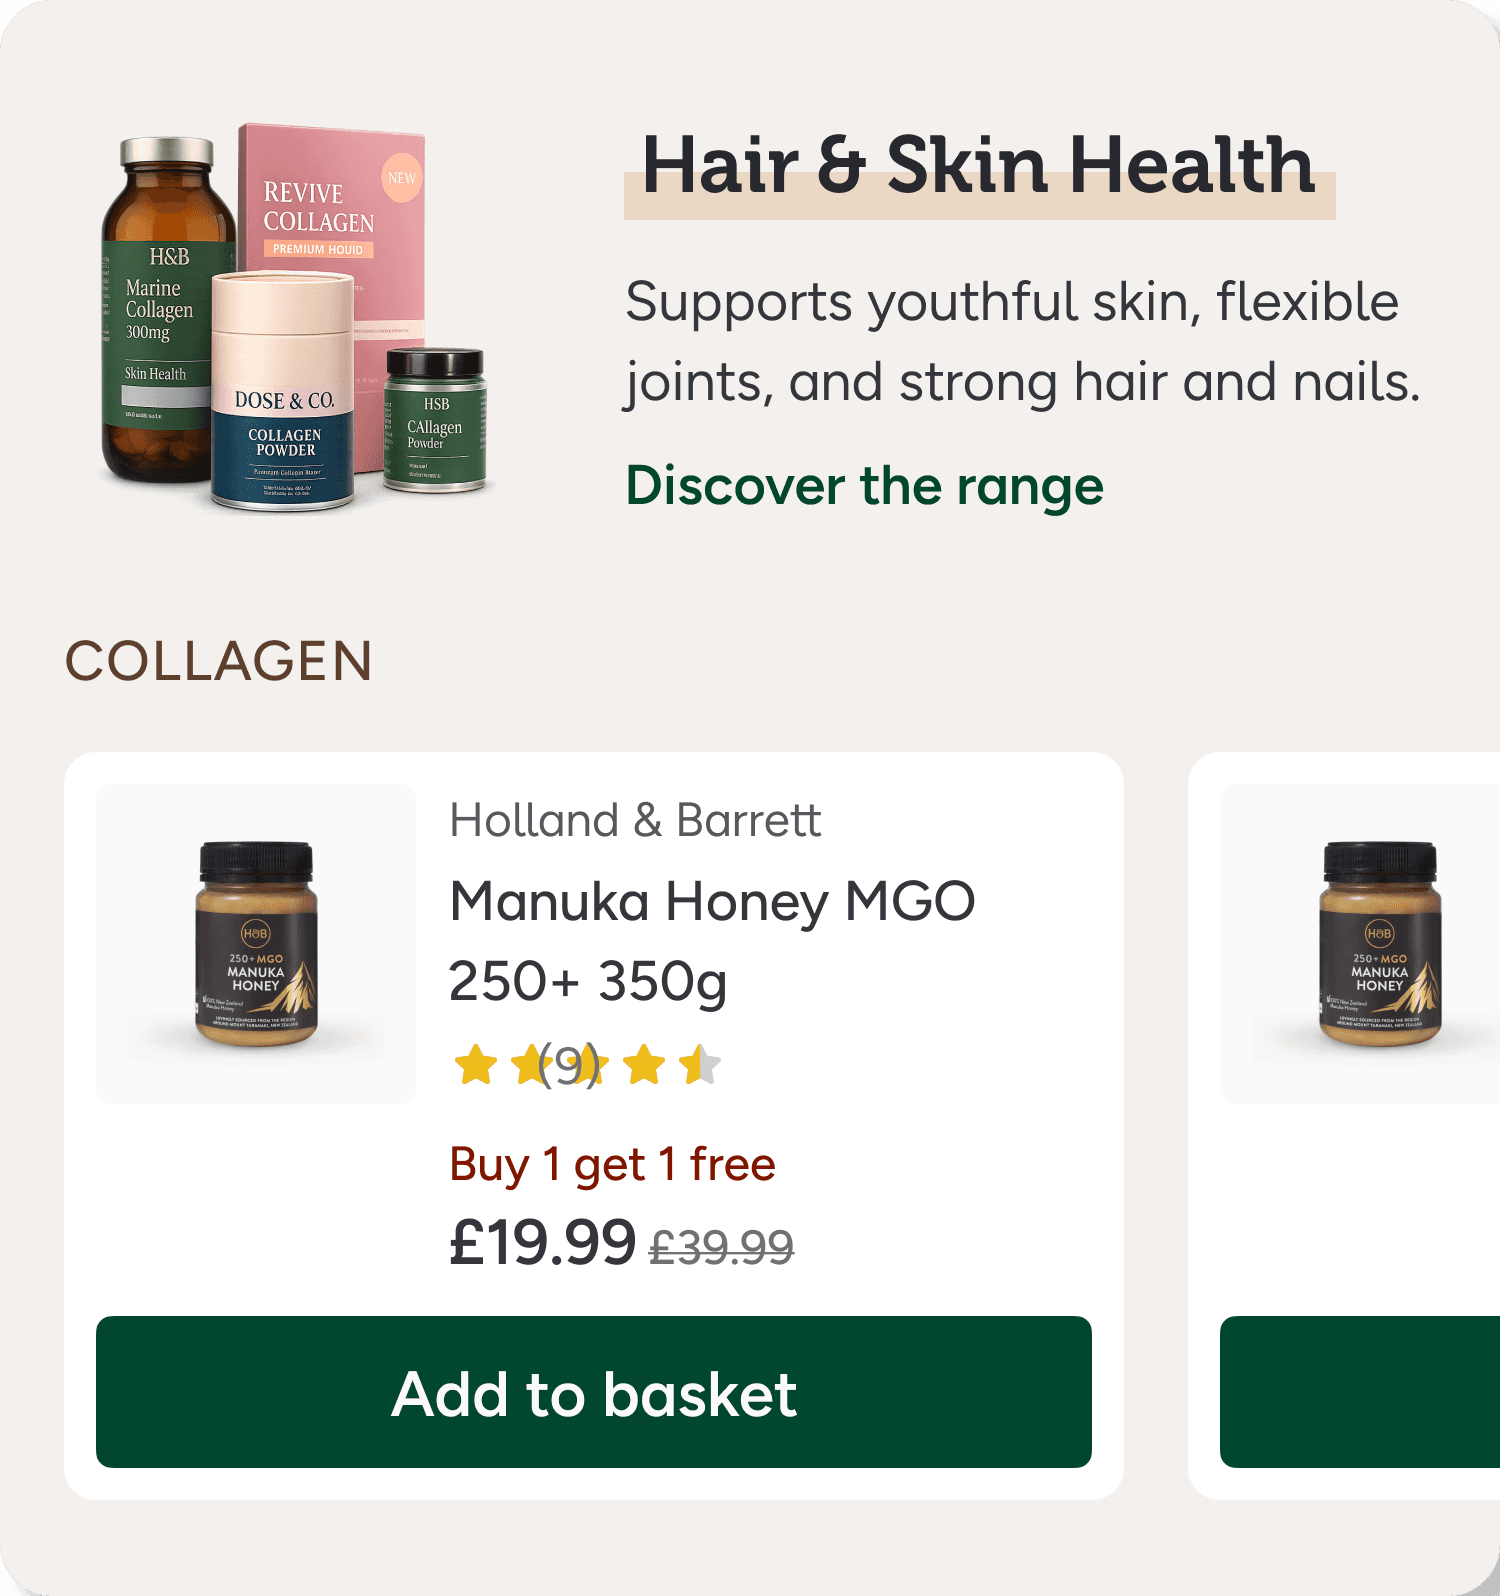Open the Manuka Honey jar product image

256,944
